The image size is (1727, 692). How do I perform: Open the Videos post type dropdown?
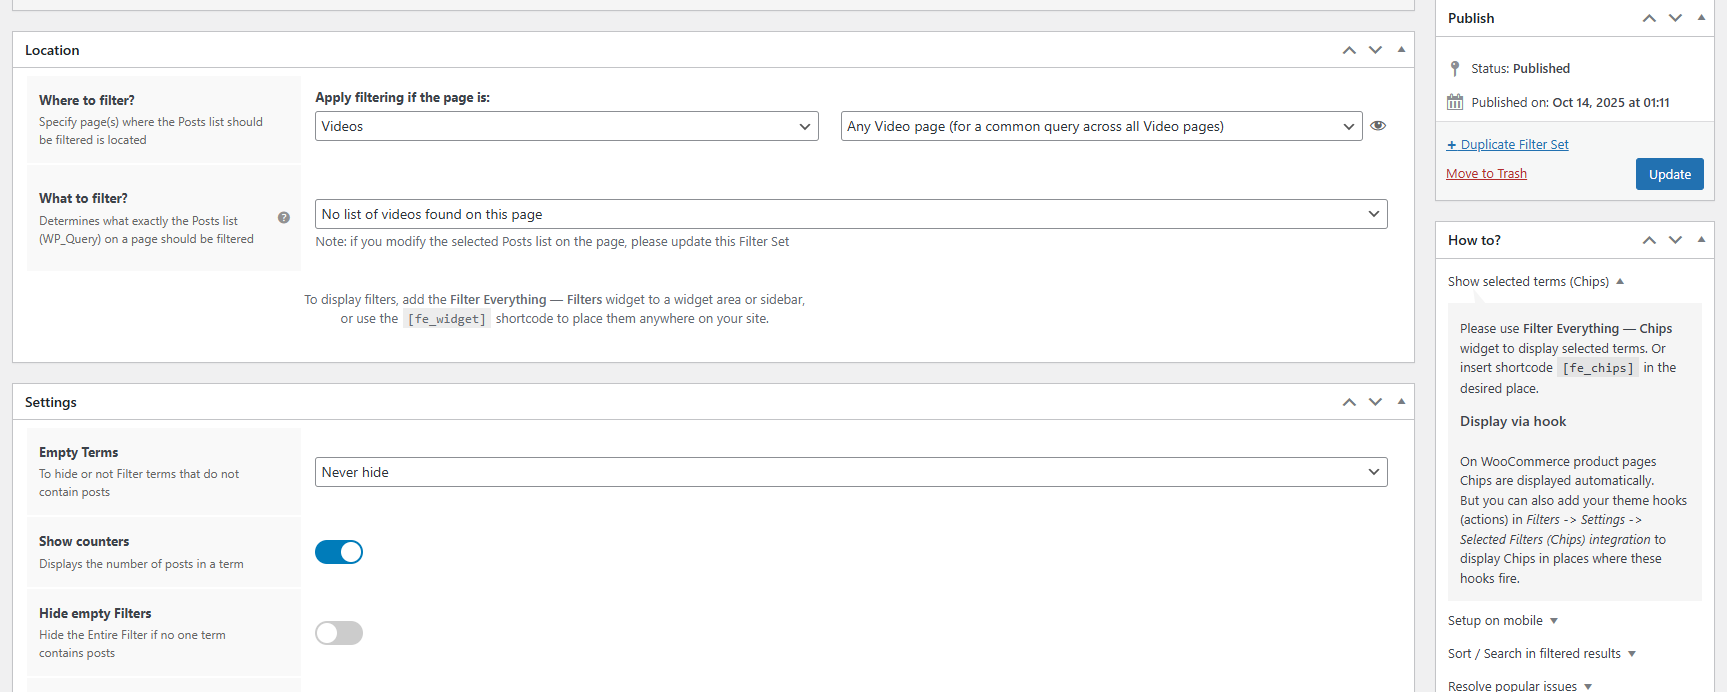coord(566,126)
